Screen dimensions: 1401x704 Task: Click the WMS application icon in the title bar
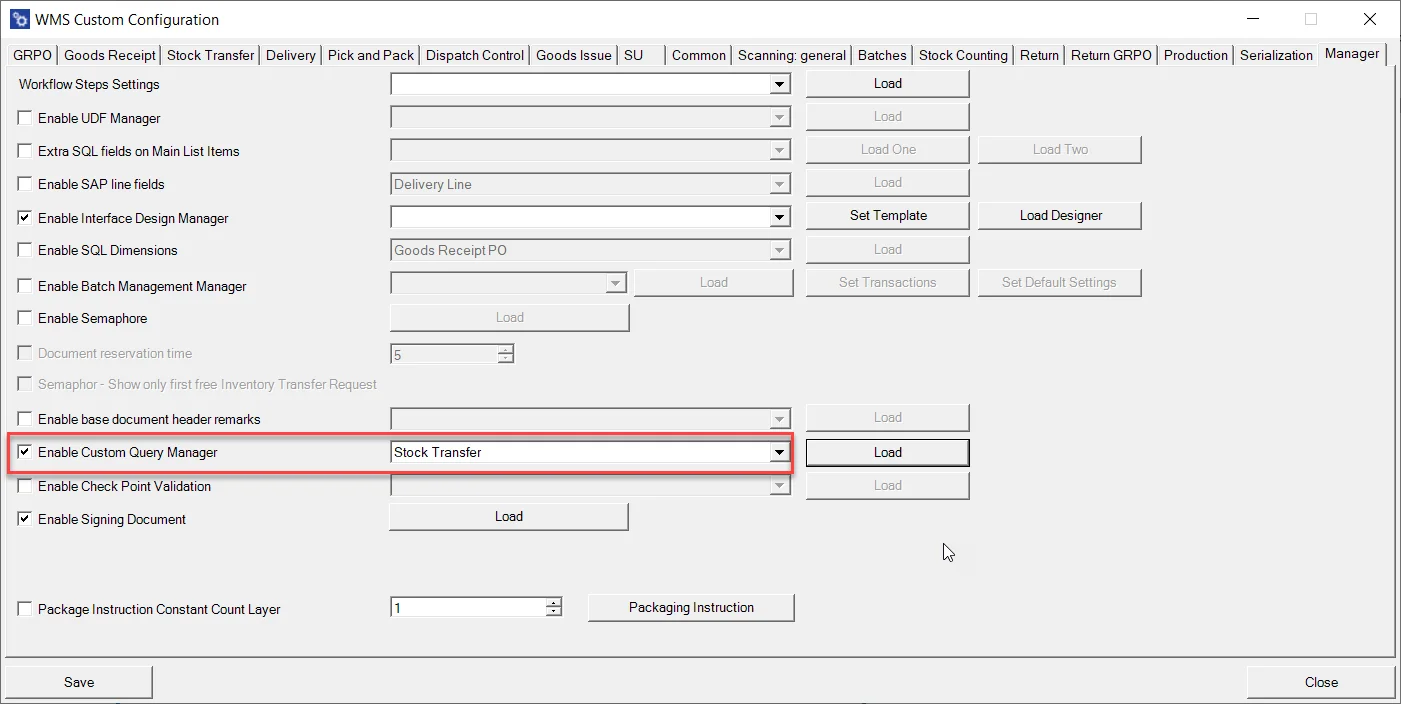pos(18,18)
